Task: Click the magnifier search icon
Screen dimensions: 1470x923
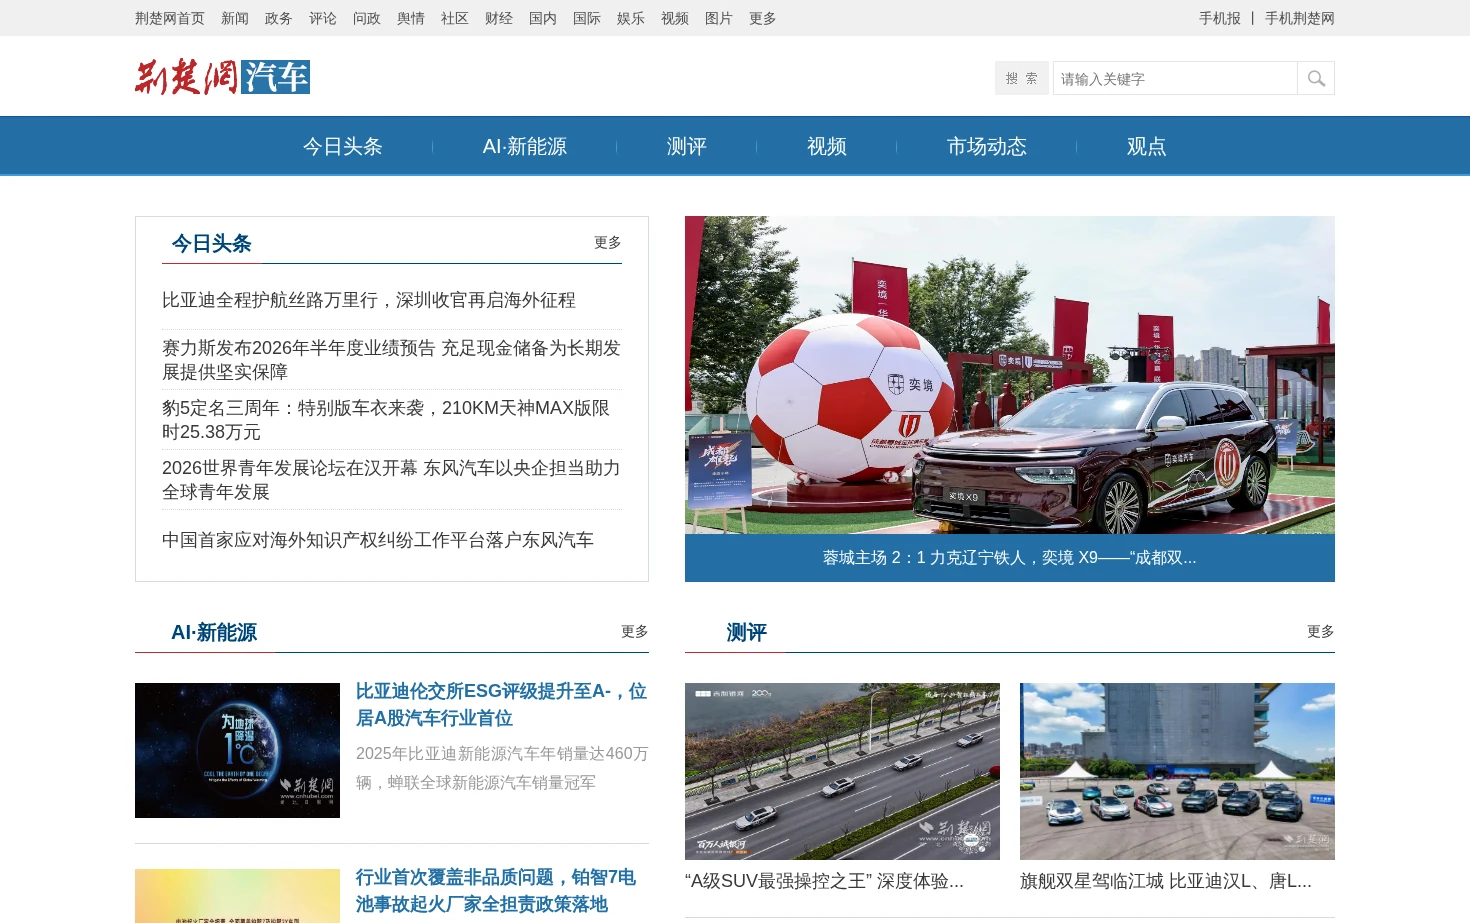Action: click(x=1316, y=78)
